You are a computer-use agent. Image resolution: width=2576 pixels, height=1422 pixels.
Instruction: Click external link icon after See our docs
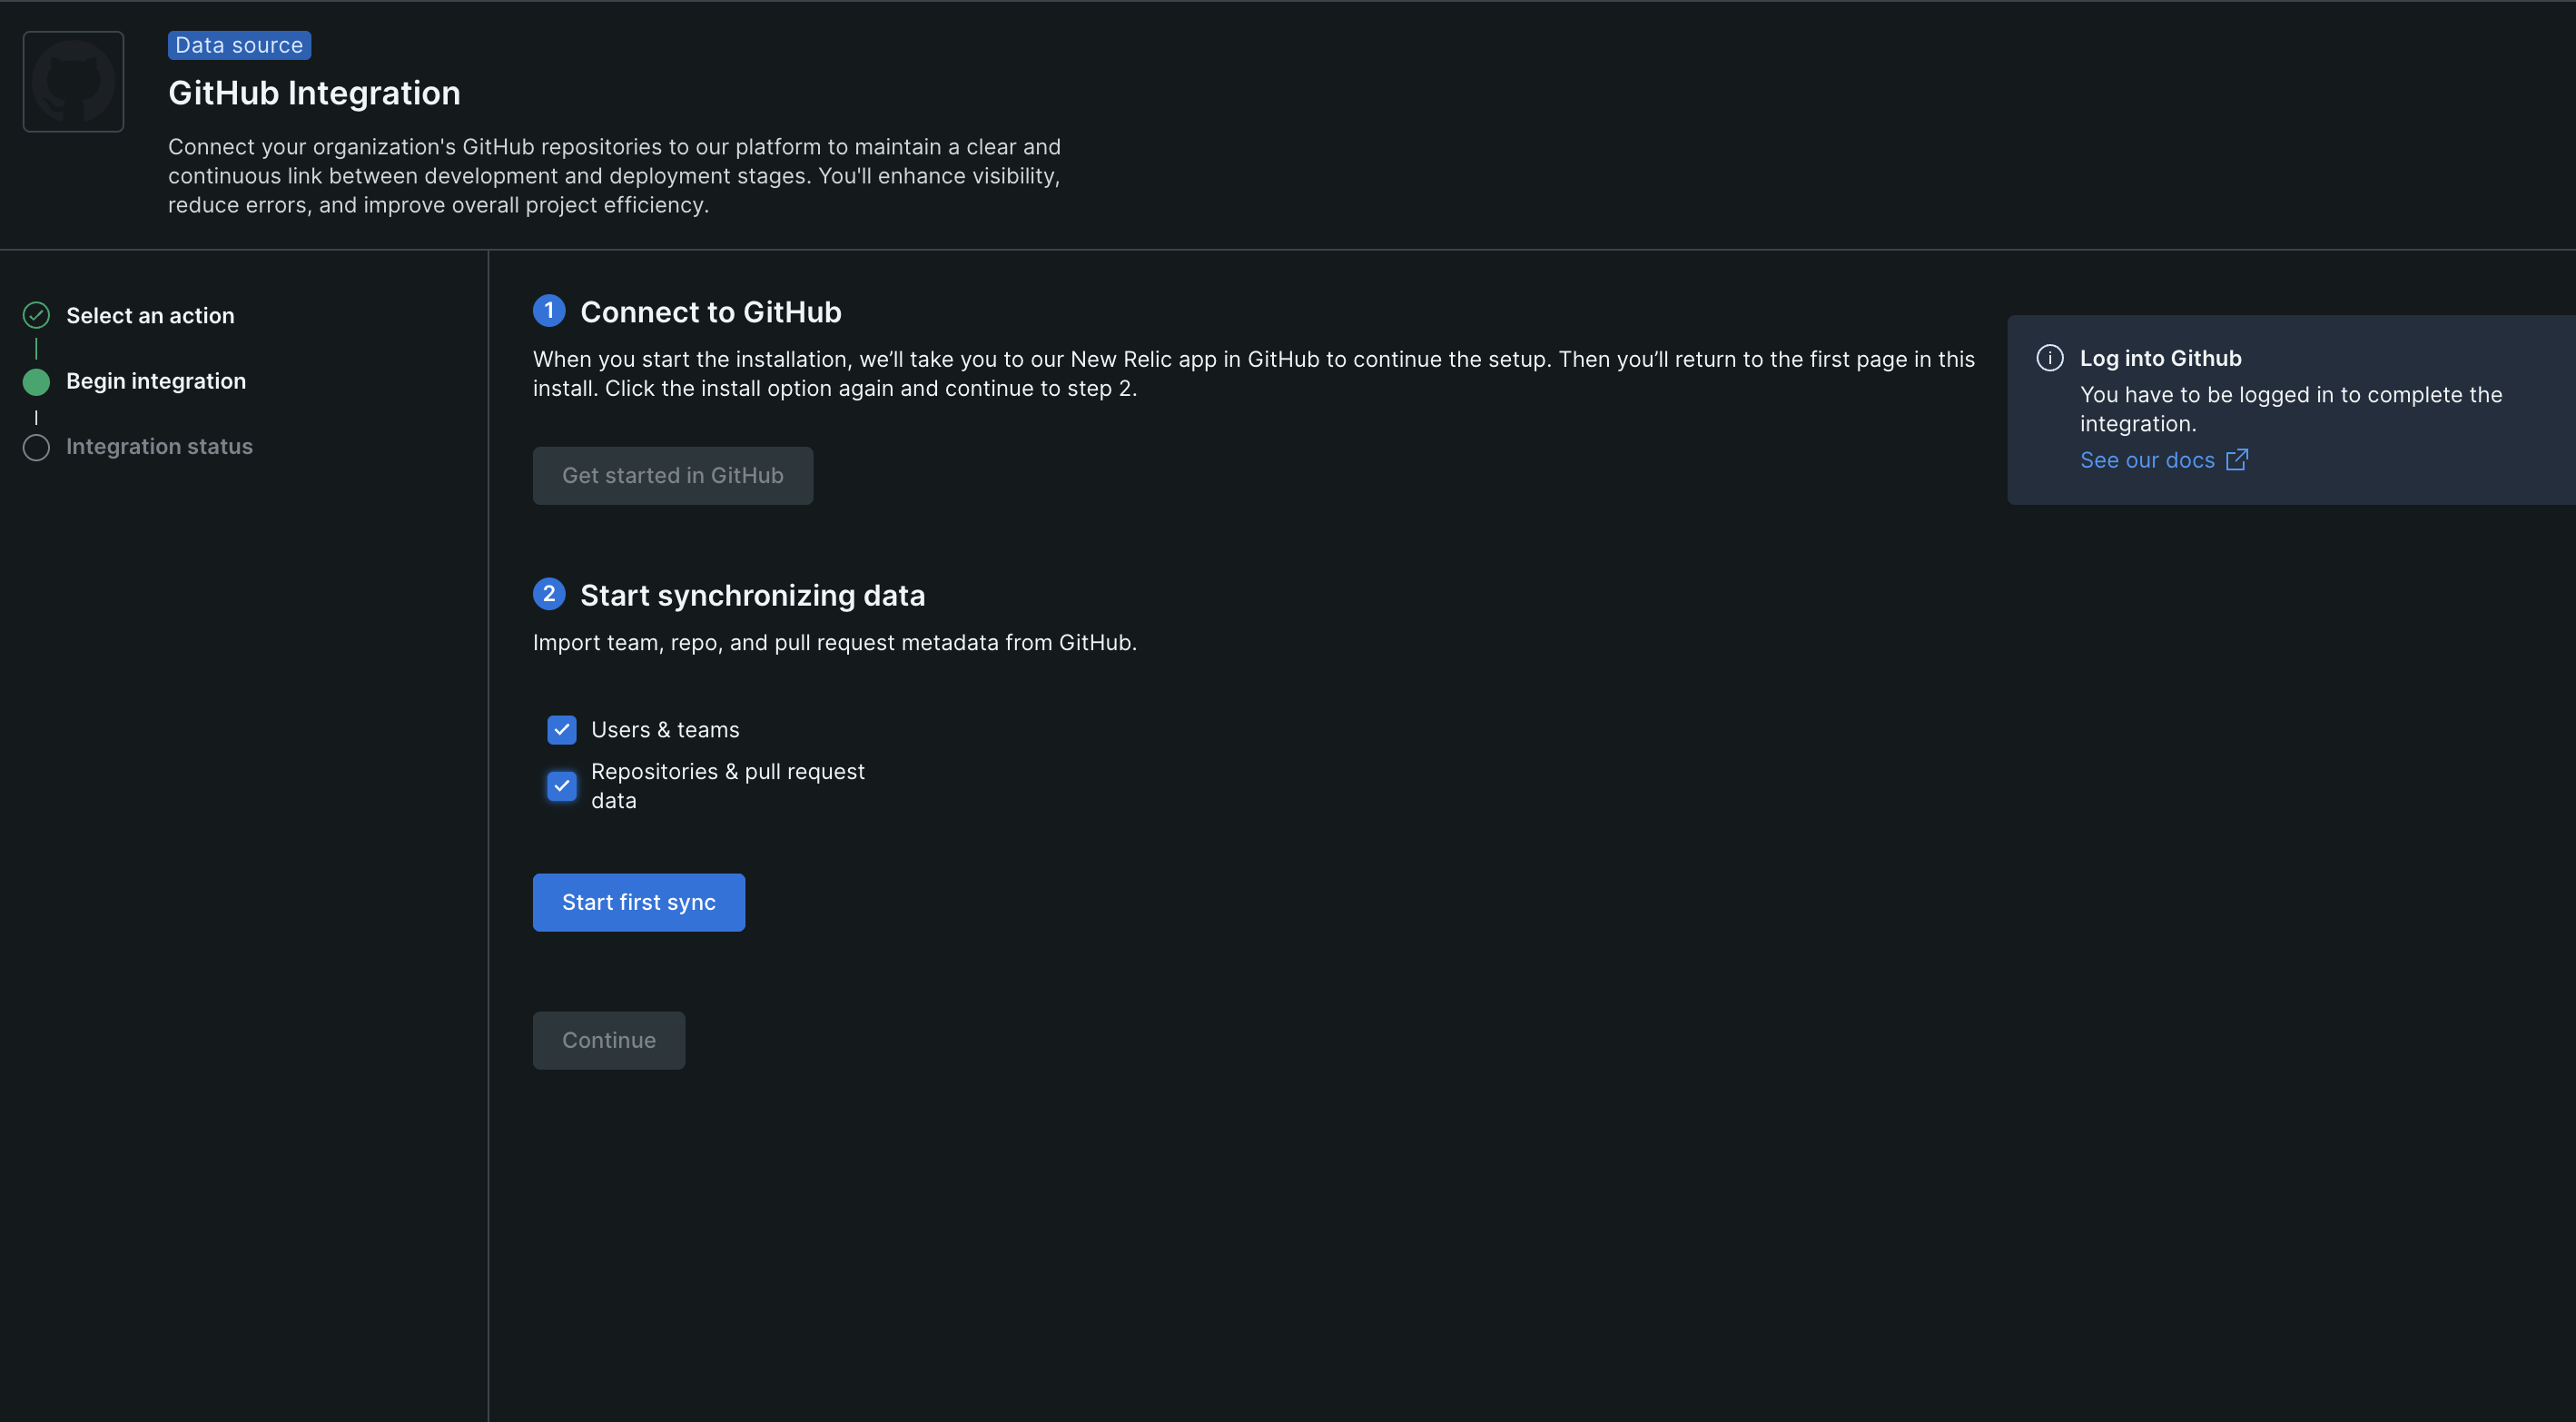pos(2237,460)
